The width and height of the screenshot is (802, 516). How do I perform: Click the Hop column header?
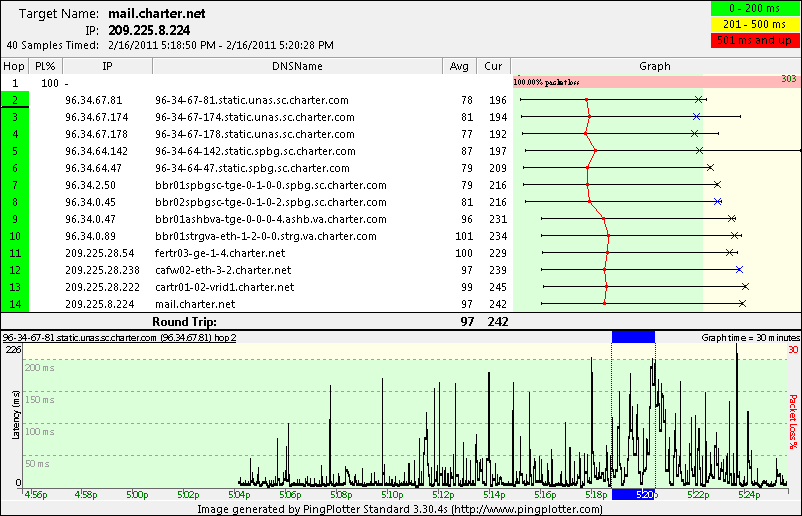tap(15, 66)
